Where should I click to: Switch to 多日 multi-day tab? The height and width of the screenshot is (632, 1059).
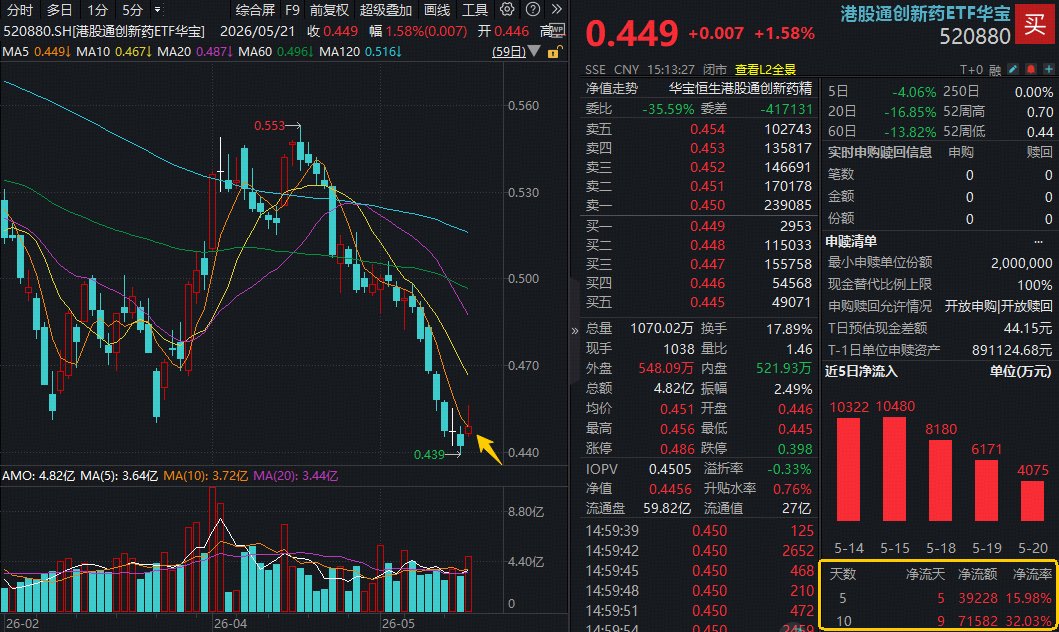59,10
